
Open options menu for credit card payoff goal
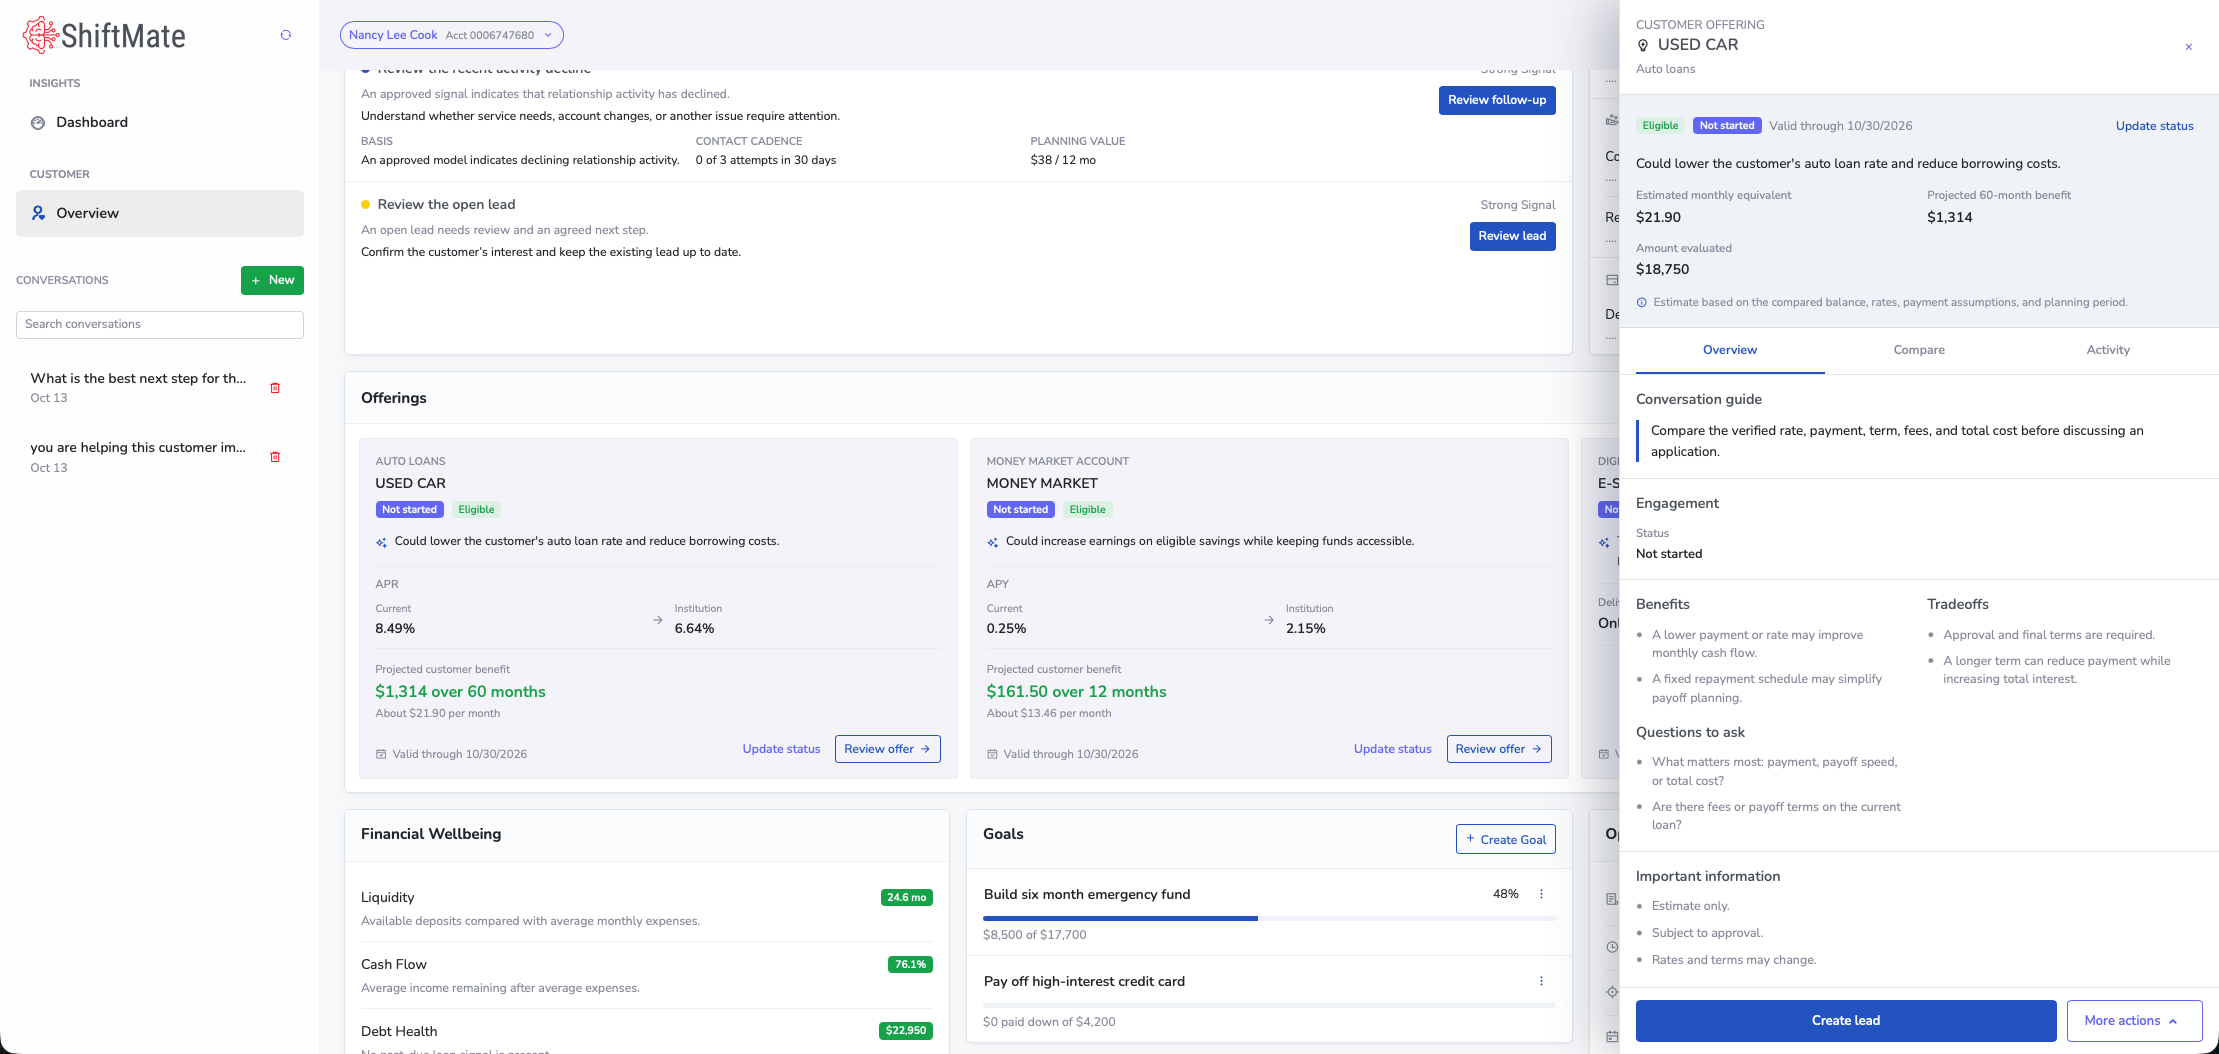tap(1541, 981)
